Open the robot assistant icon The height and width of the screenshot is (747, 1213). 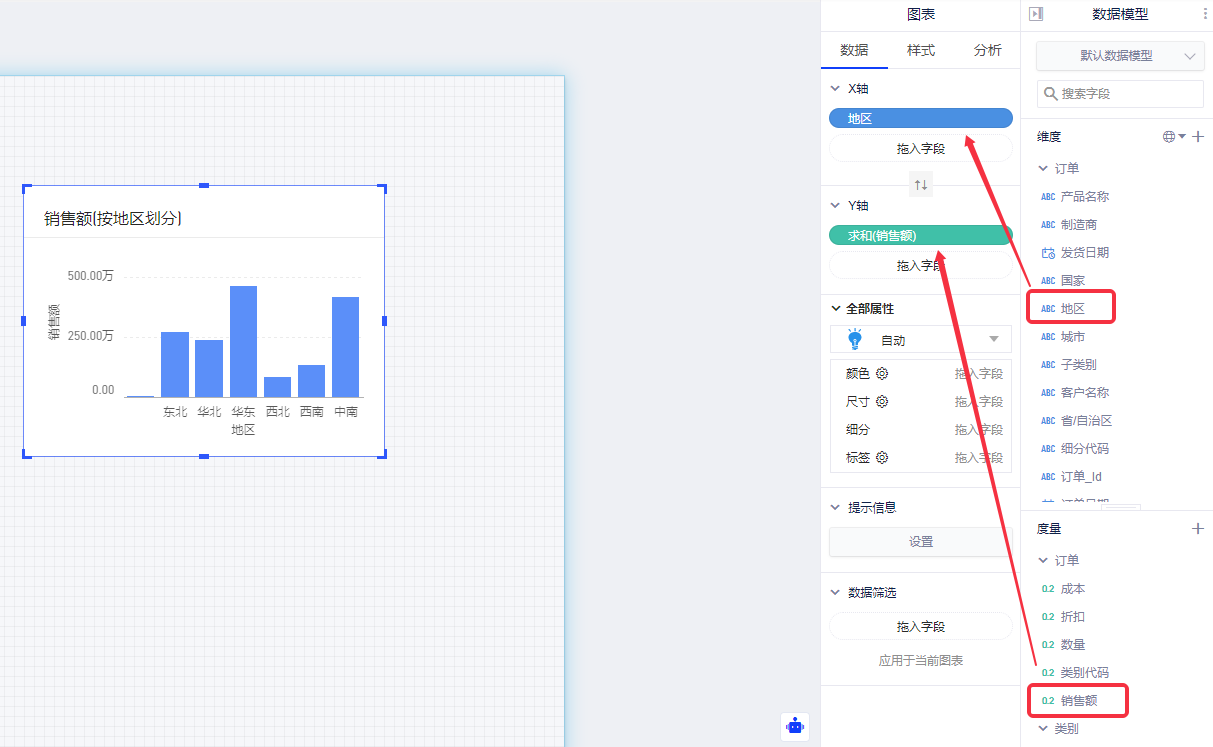pos(795,726)
